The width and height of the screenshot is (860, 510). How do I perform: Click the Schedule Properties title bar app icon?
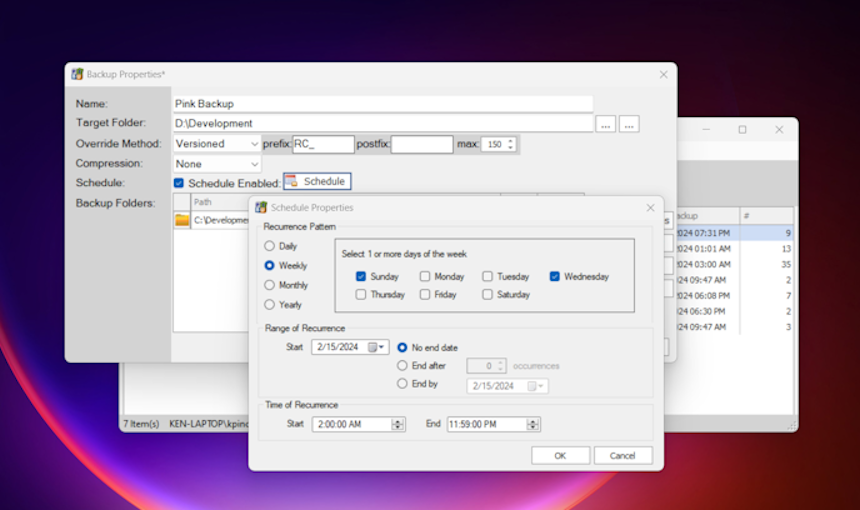click(261, 207)
